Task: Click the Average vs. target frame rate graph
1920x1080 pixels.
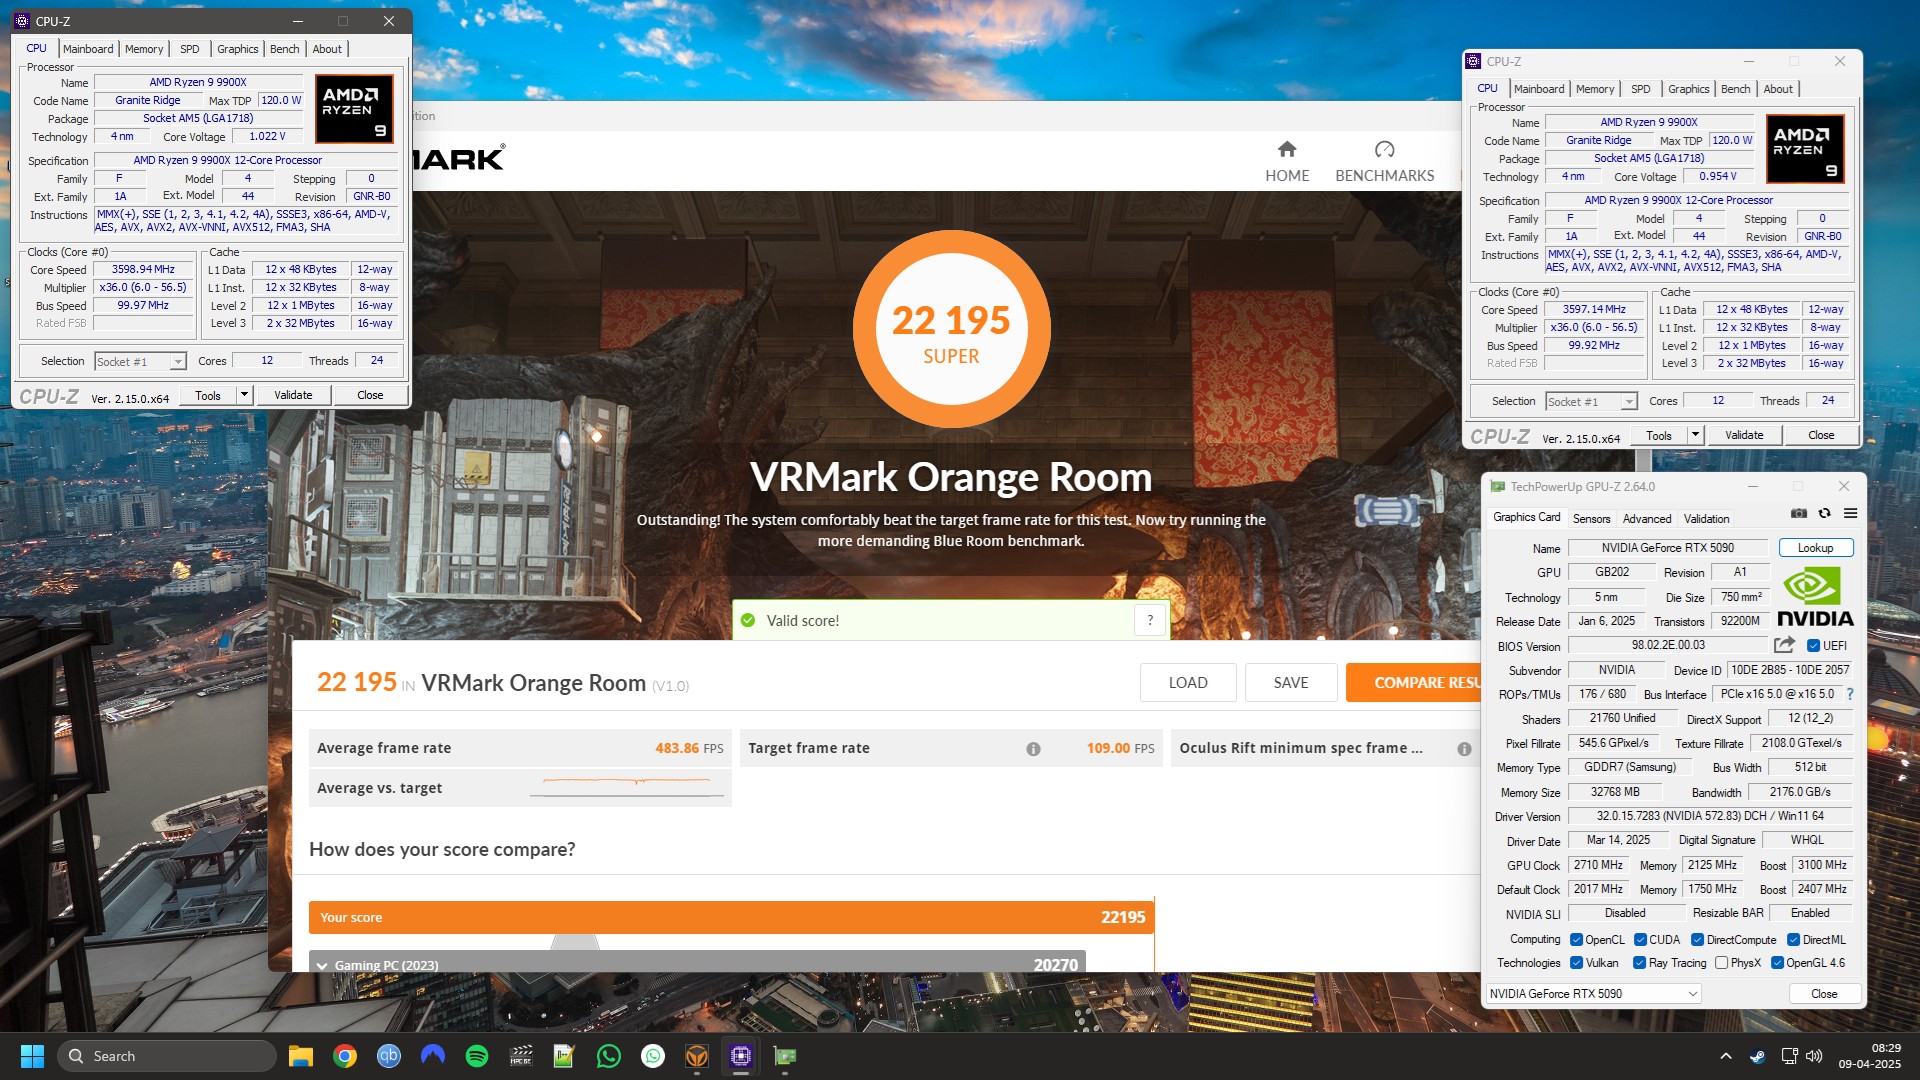Action: [627, 787]
